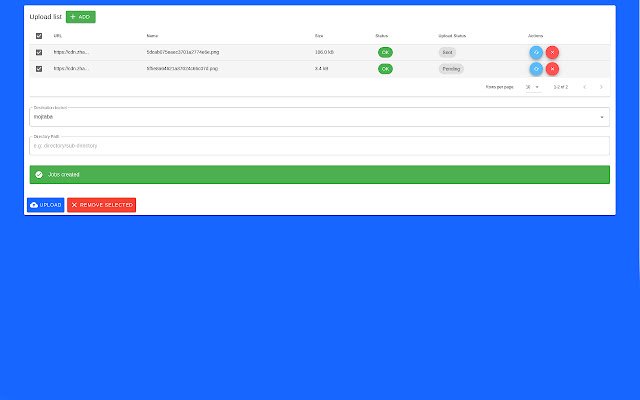The width and height of the screenshot is (640, 400).
Task: Click the OK status badge in the Pending row
Action: (x=385, y=69)
